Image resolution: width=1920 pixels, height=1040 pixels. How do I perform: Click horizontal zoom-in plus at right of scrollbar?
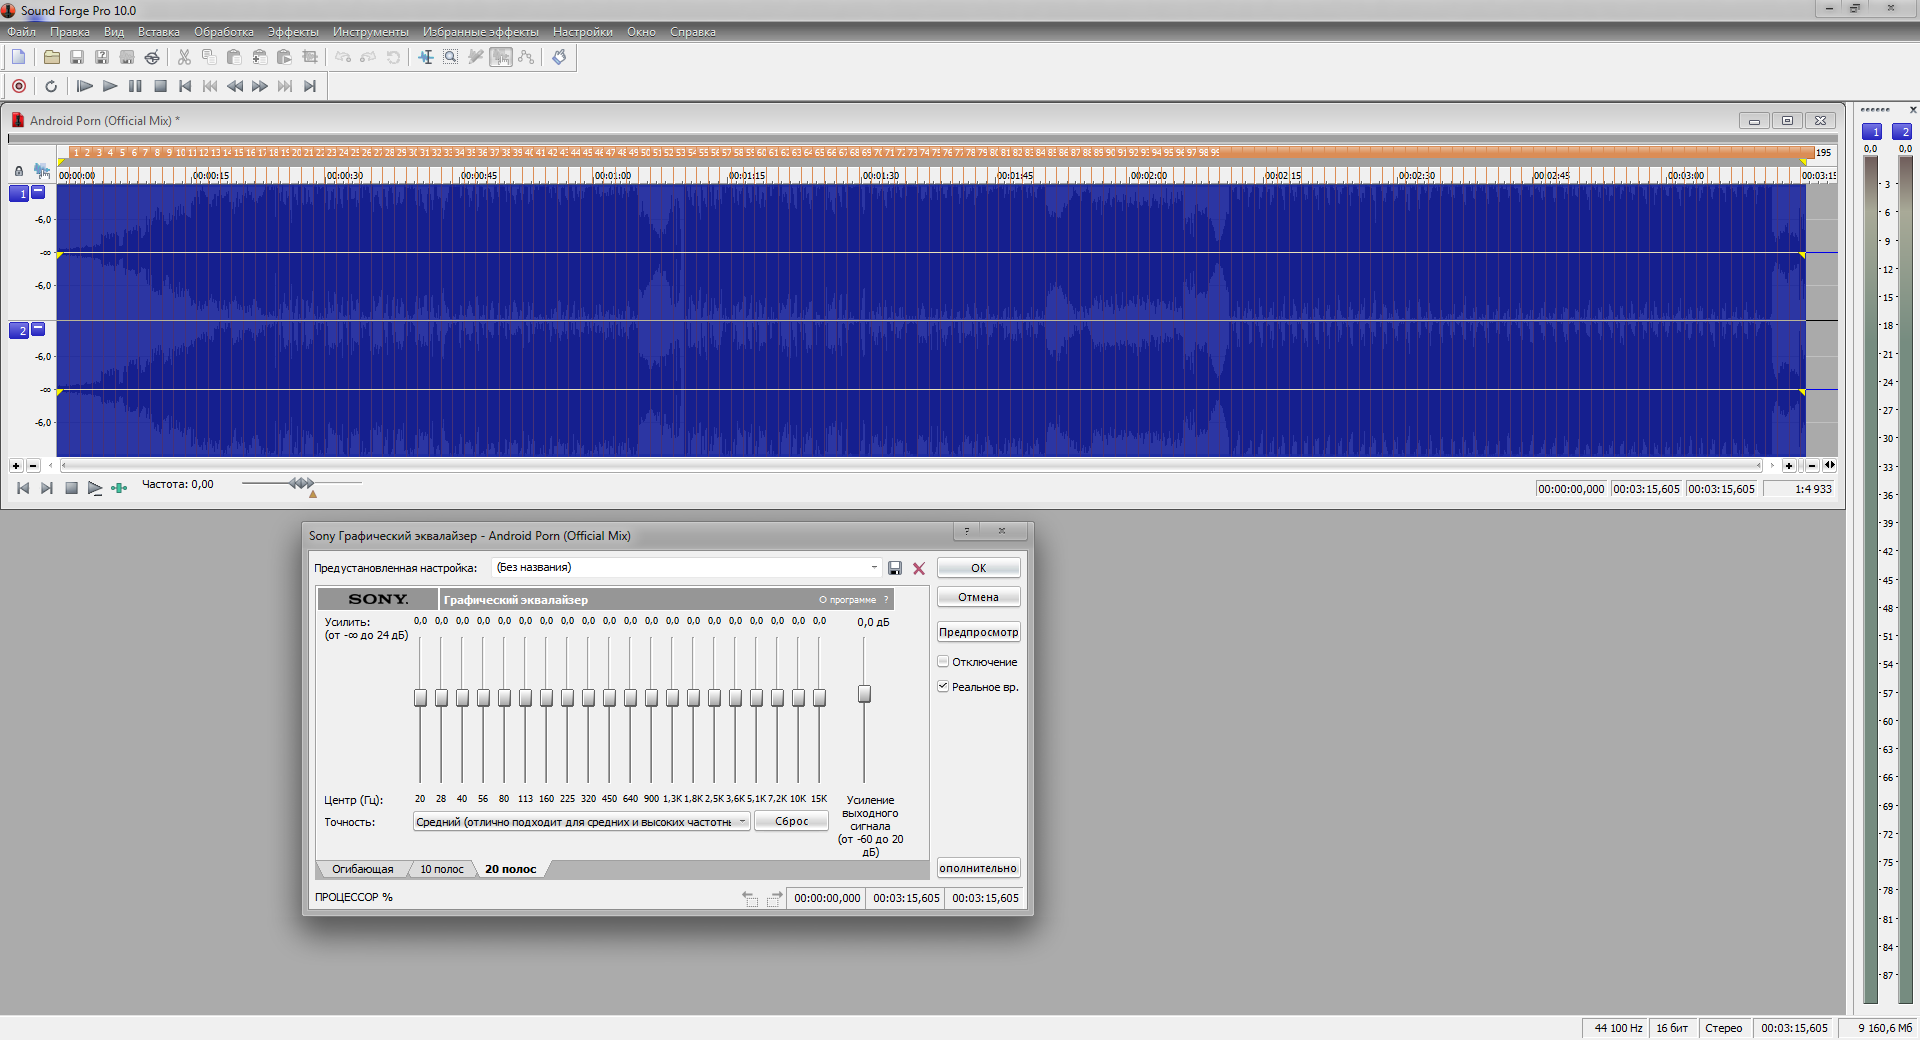[x=1789, y=465]
